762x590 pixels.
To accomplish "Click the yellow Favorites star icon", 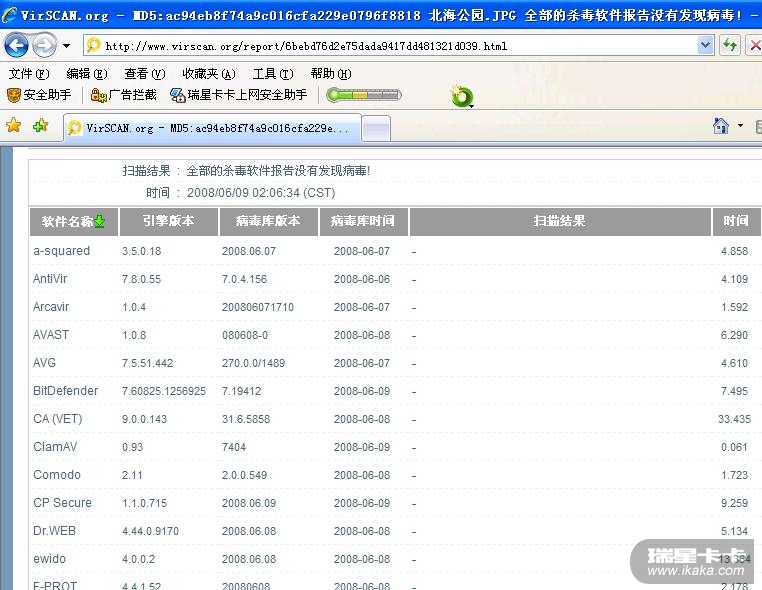I will [x=14, y=126].
